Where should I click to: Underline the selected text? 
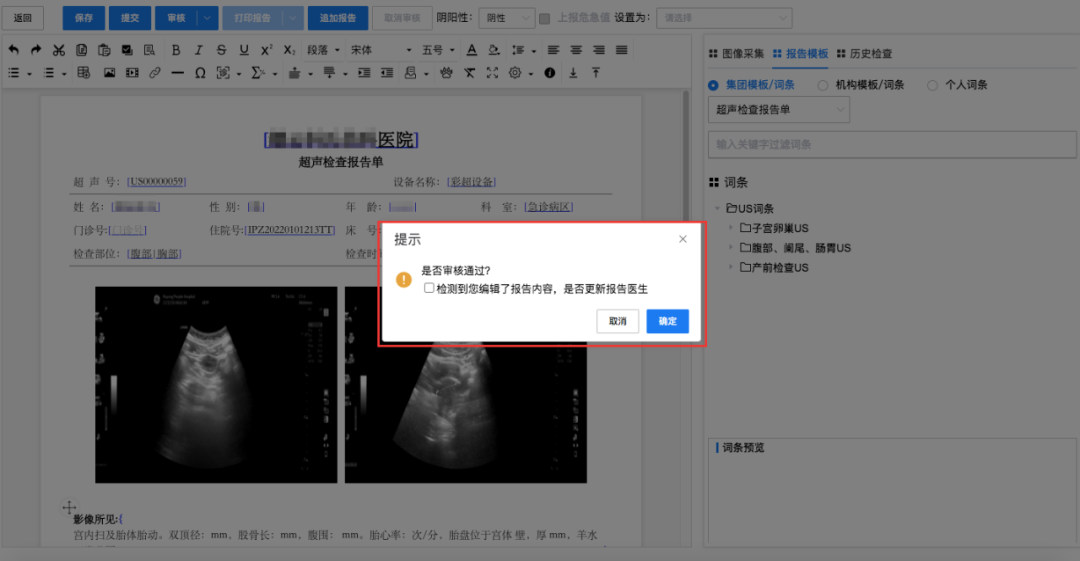click(x=244, y=50)
